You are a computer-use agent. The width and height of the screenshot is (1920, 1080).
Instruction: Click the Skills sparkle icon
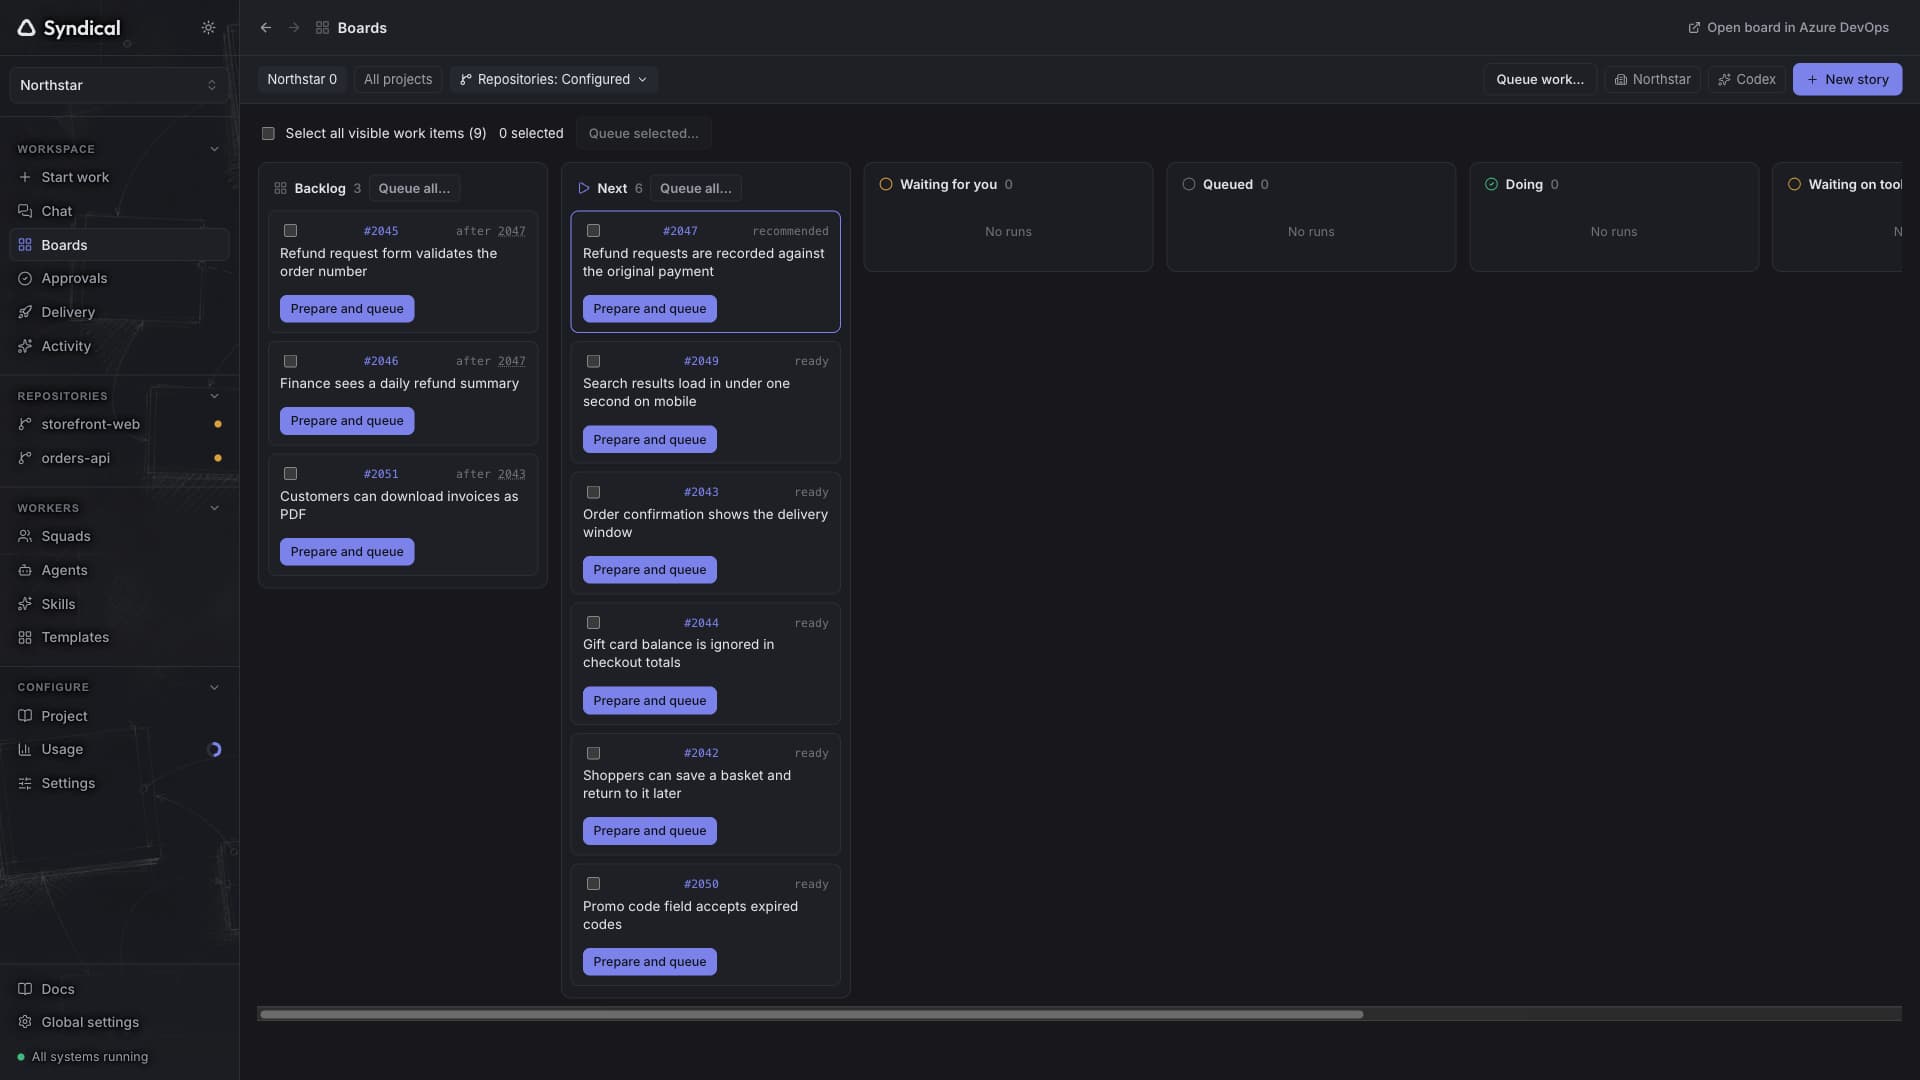(x=25, y=604)
